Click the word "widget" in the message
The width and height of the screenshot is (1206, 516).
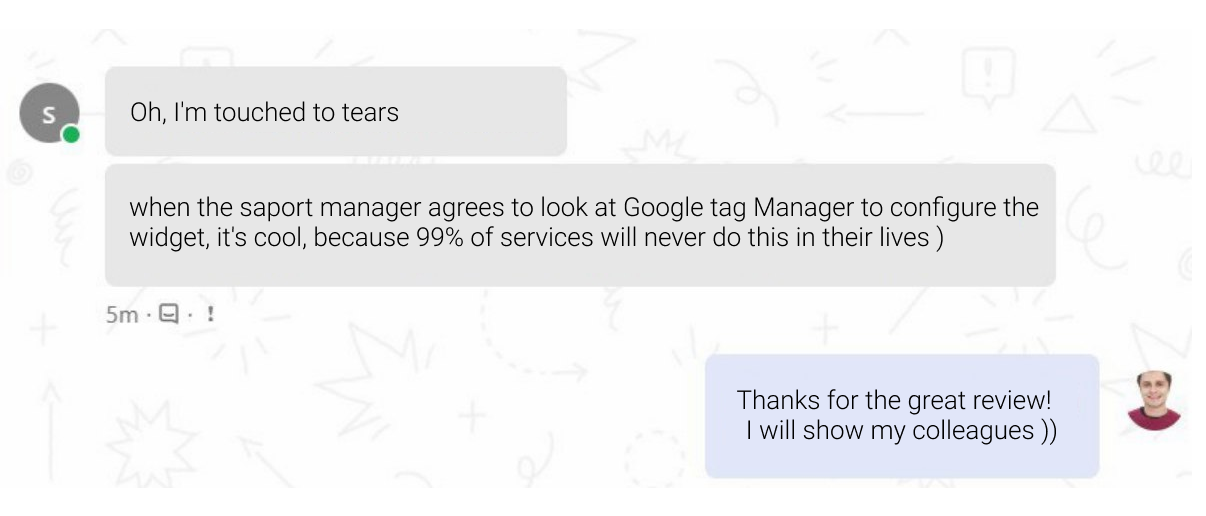[163, 240]
